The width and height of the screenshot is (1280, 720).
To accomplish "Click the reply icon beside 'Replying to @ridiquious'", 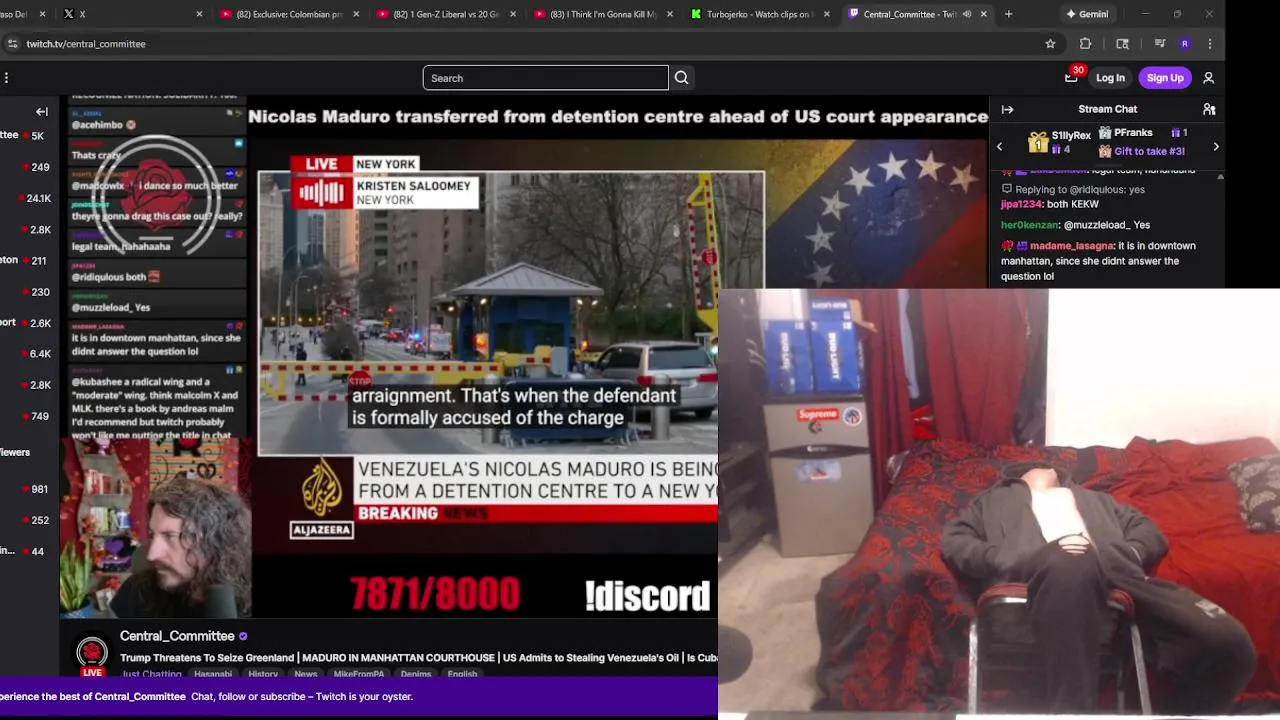I will click(x=1006, y=189).
